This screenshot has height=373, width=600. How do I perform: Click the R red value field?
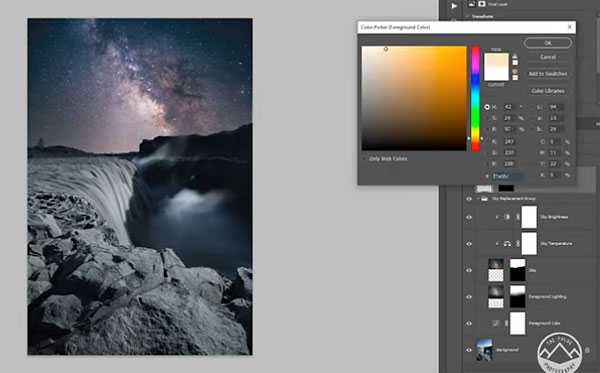click(x=509, y=142)
